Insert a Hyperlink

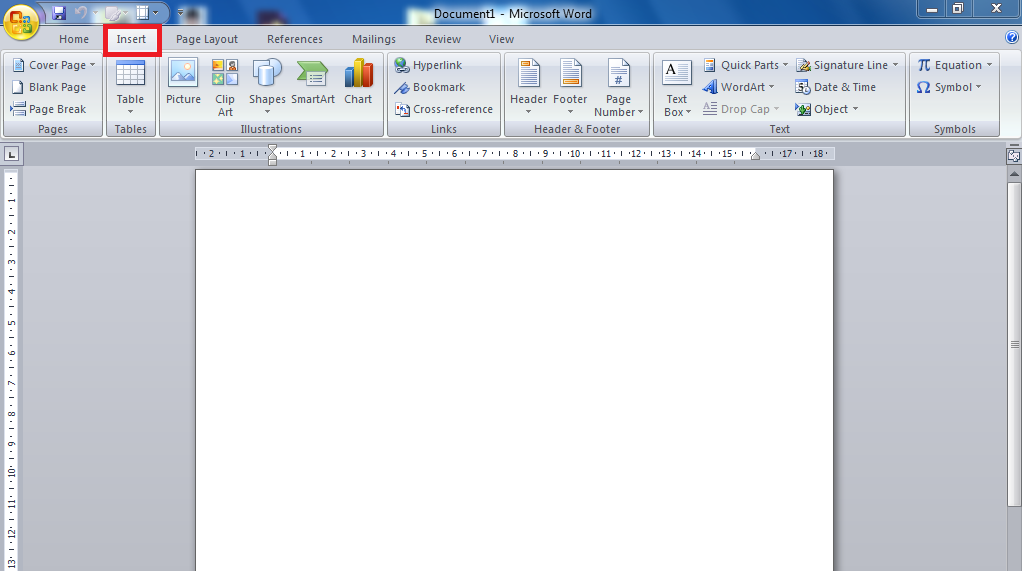tap(429, 65)
